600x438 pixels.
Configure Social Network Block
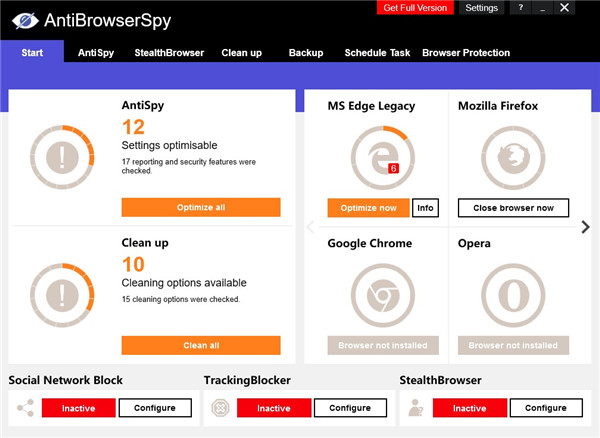tap(155, 408)
